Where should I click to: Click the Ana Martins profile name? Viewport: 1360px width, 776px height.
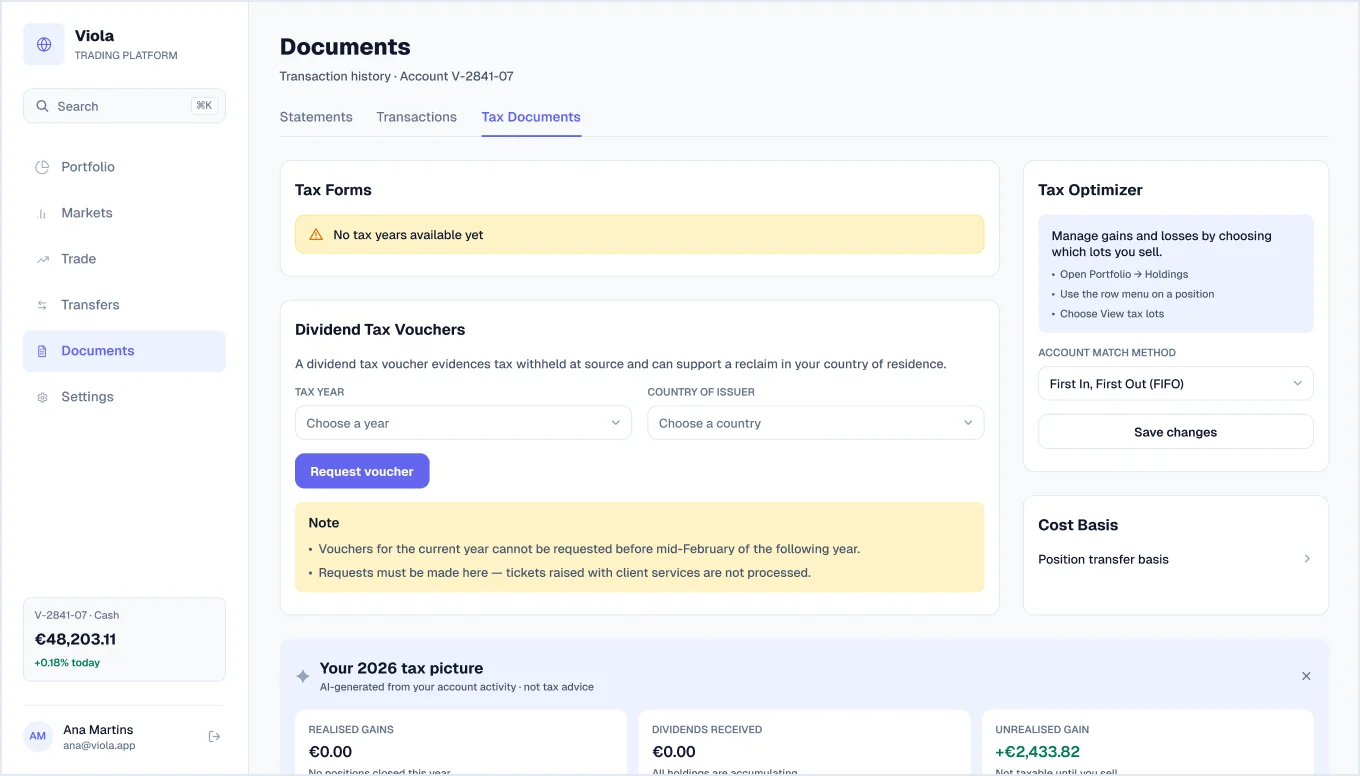click(98, 730)
